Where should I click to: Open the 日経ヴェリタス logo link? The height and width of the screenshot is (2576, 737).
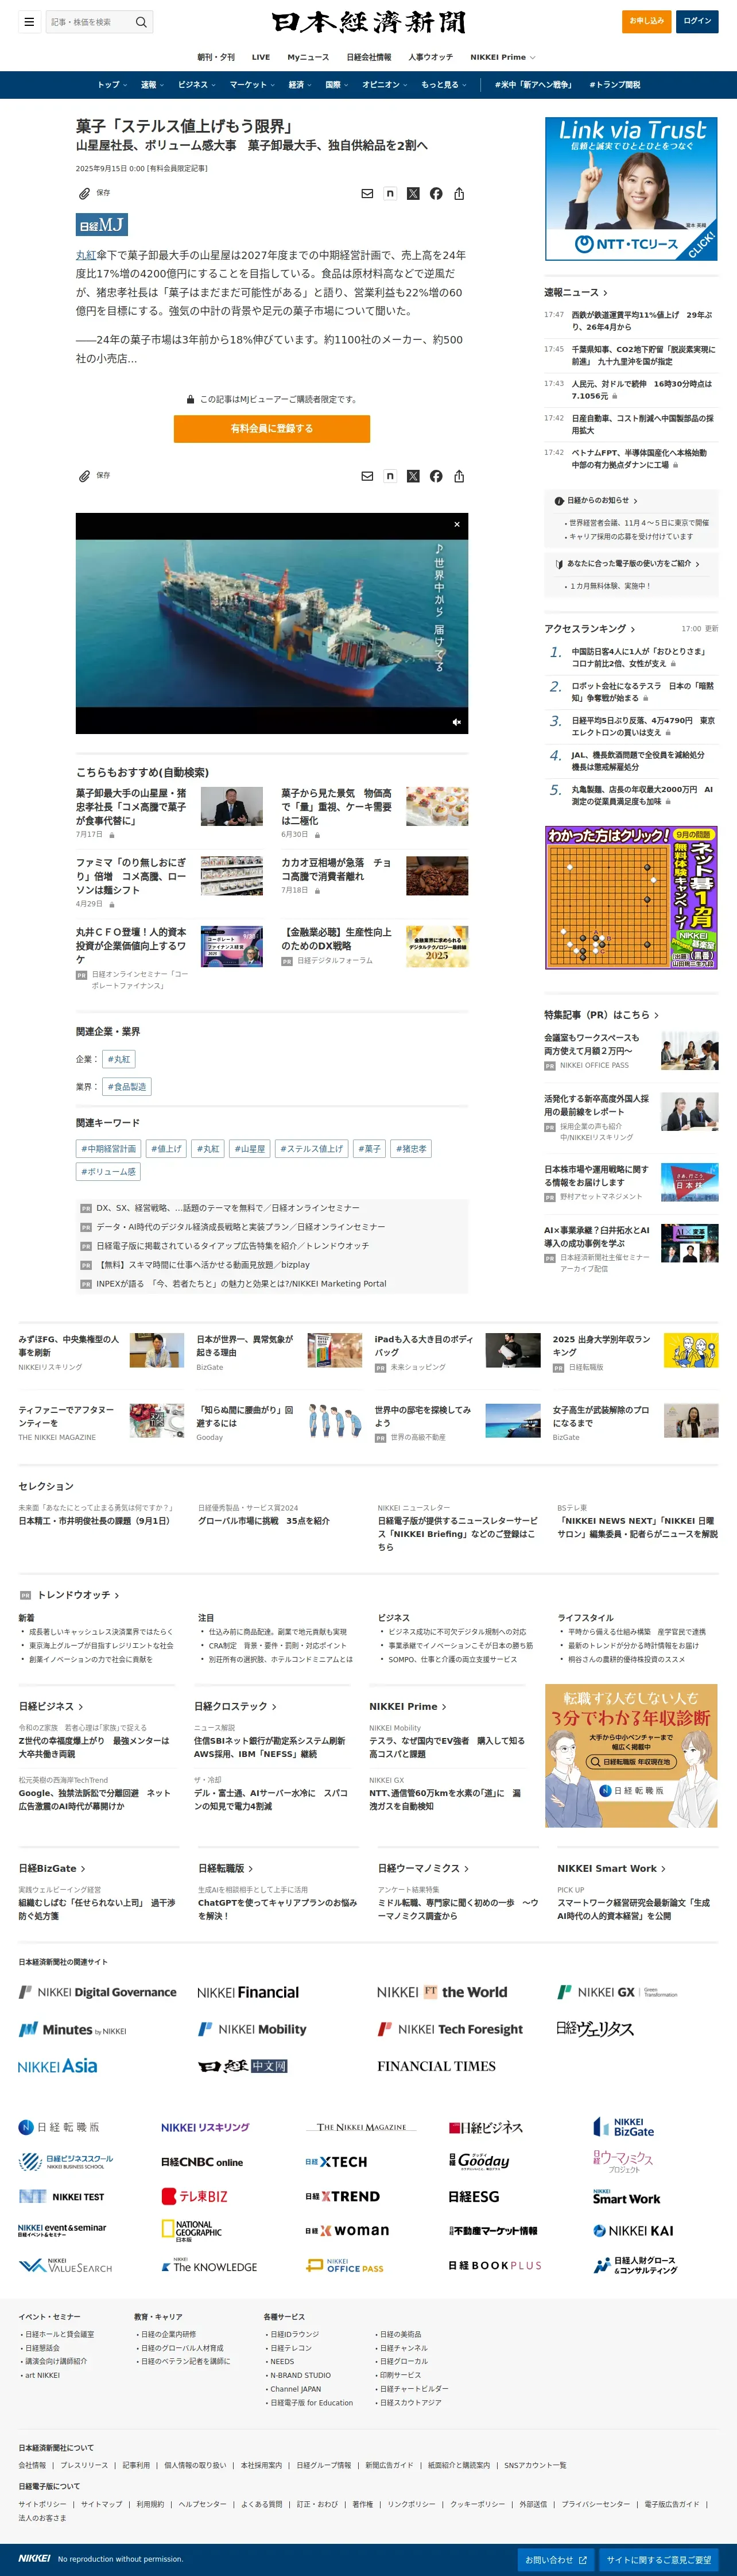pyautogui.click(x=595, y=2029)
